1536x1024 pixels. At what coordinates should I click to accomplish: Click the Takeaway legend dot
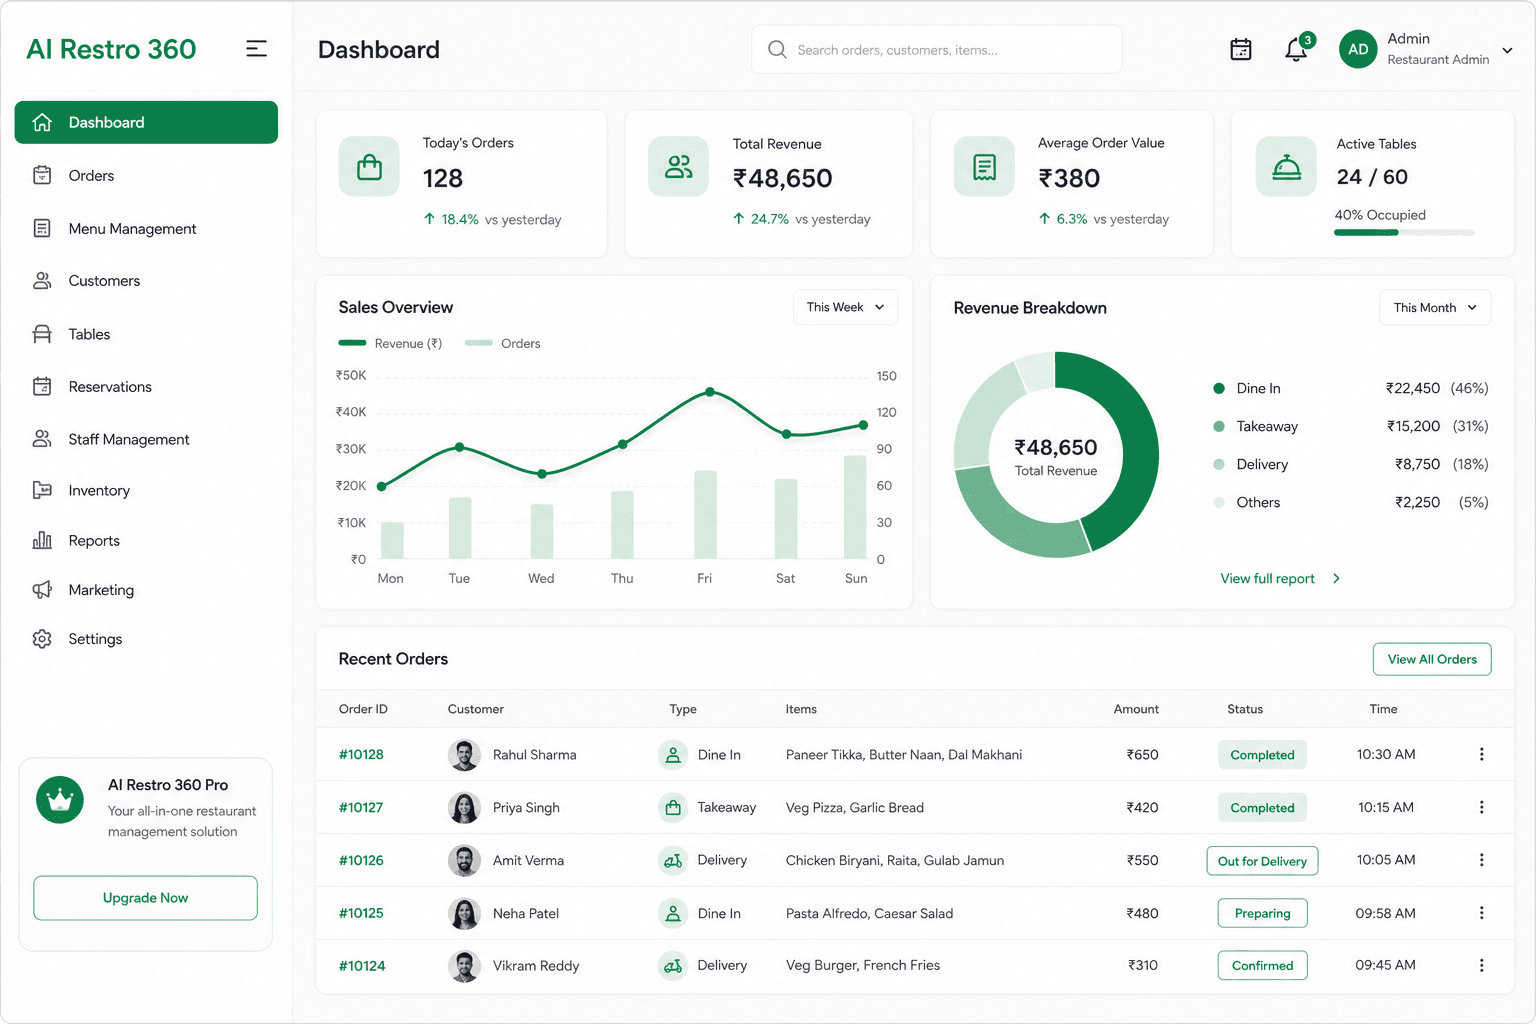[1219, 426]
